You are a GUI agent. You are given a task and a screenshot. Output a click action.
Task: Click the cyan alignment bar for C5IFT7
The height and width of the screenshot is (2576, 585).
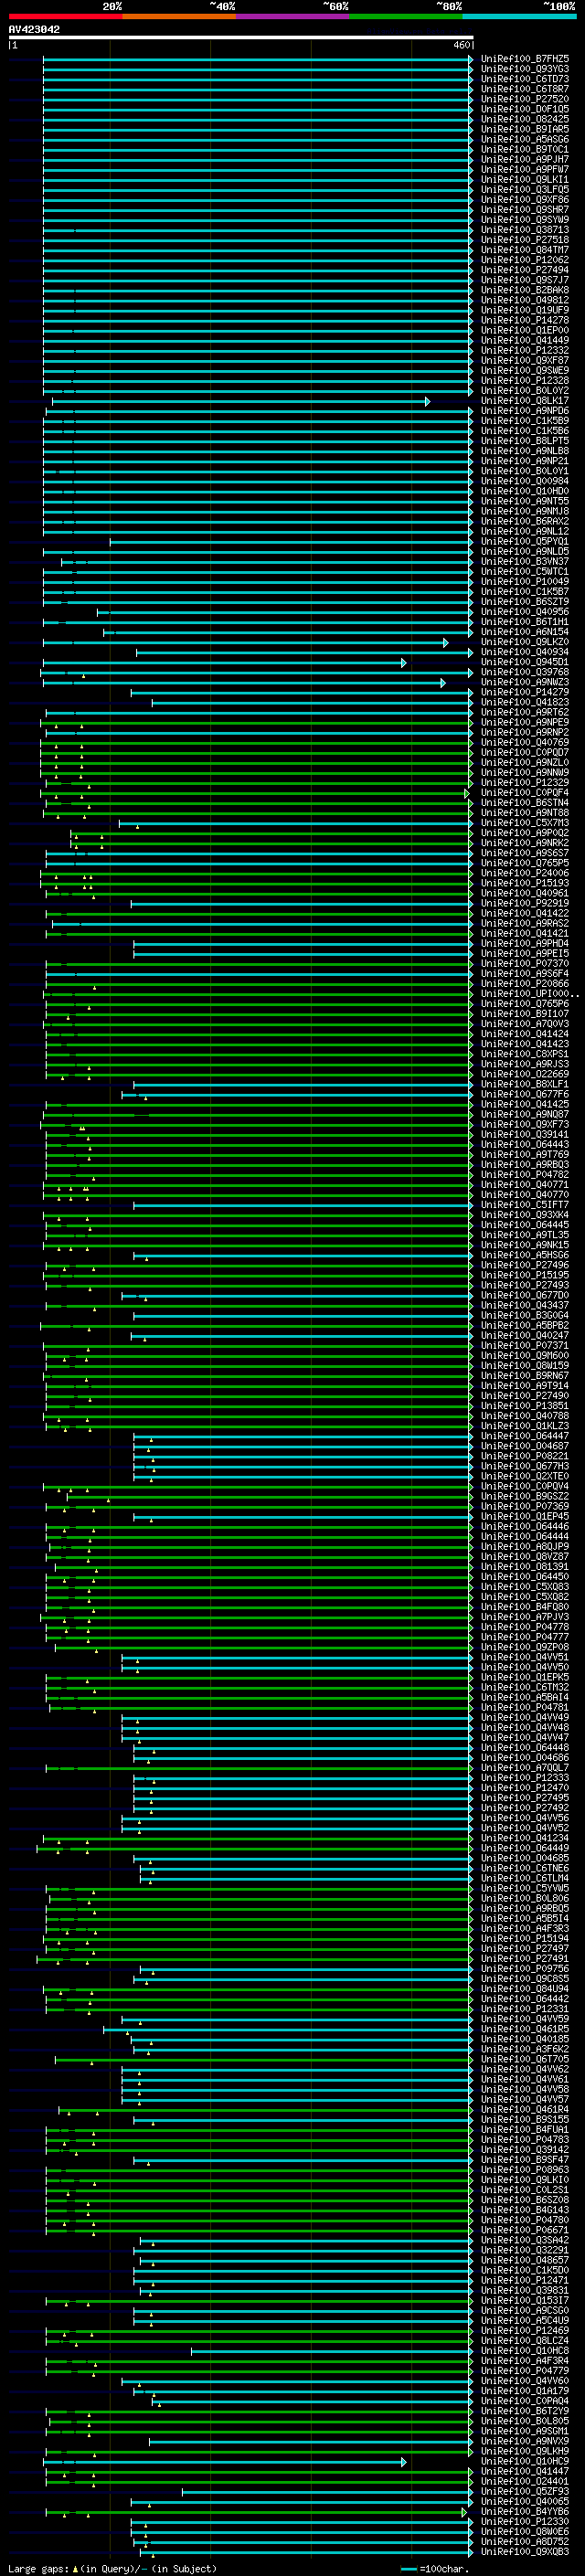[x=302, y=1205]
